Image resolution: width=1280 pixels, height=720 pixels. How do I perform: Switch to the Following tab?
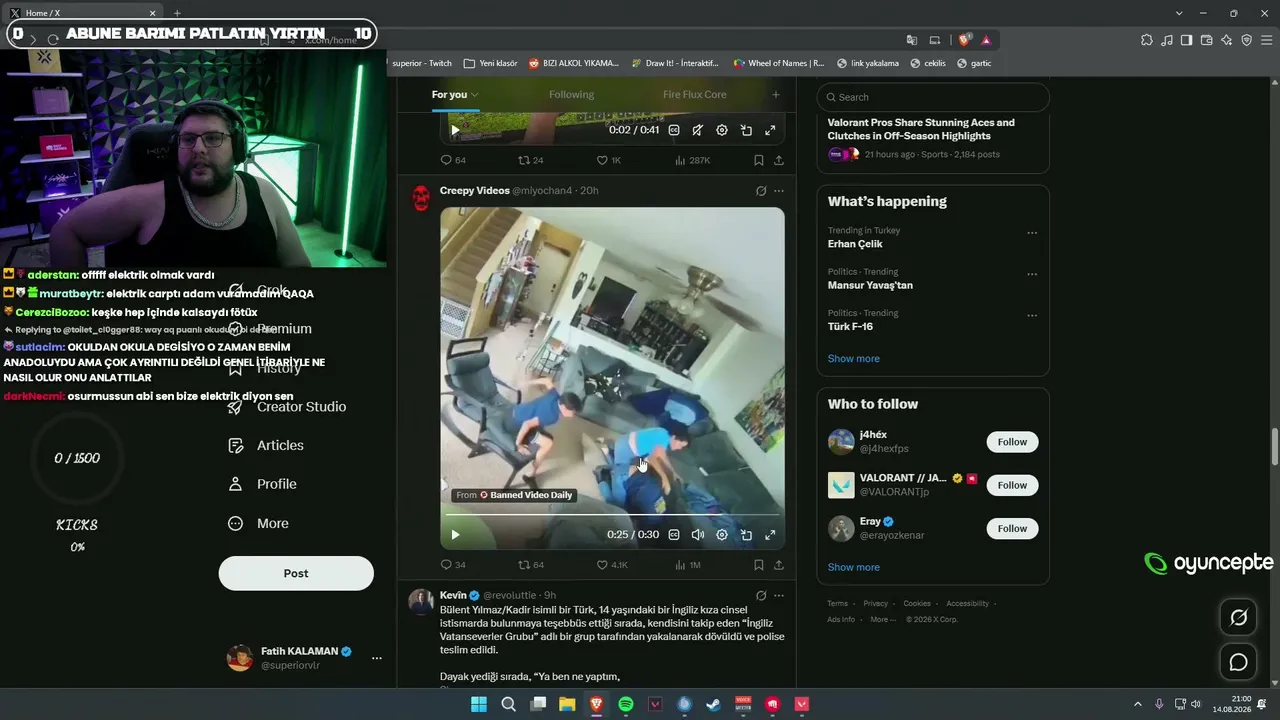pos(571,95)
